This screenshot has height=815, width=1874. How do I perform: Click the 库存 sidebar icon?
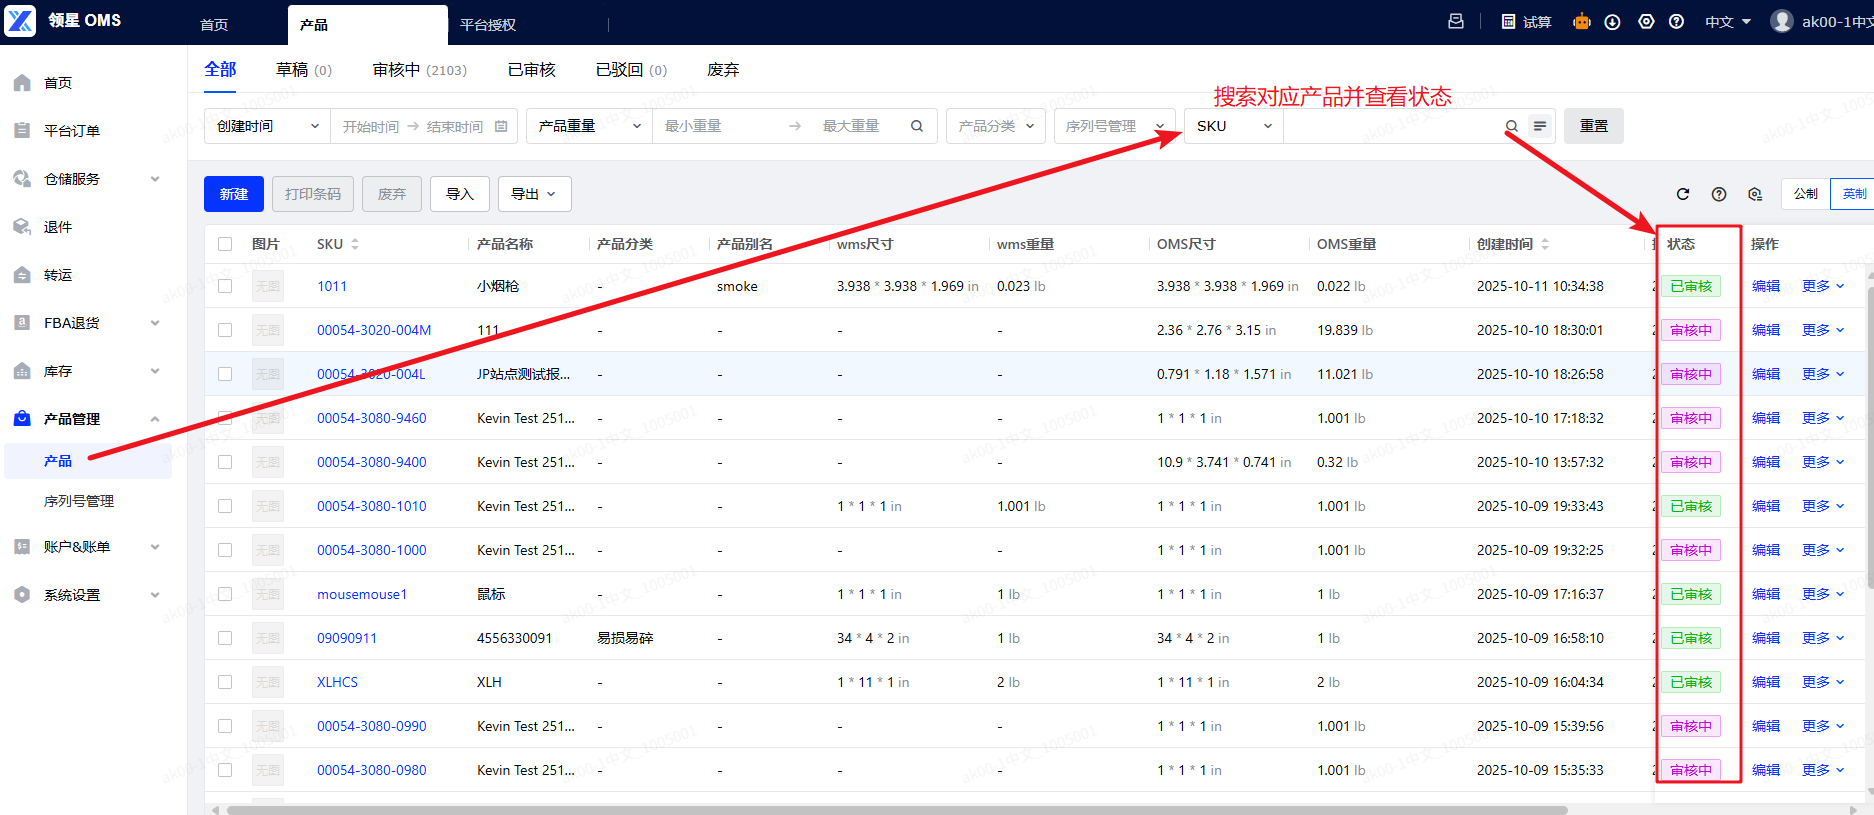pos(22,371)
